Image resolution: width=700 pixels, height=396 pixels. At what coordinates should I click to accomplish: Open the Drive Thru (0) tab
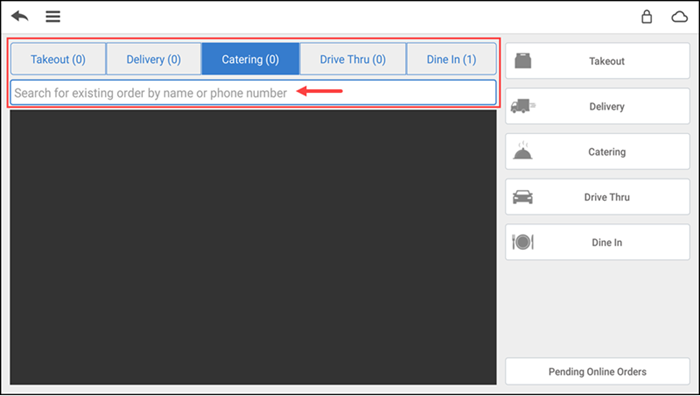point(353,59)
